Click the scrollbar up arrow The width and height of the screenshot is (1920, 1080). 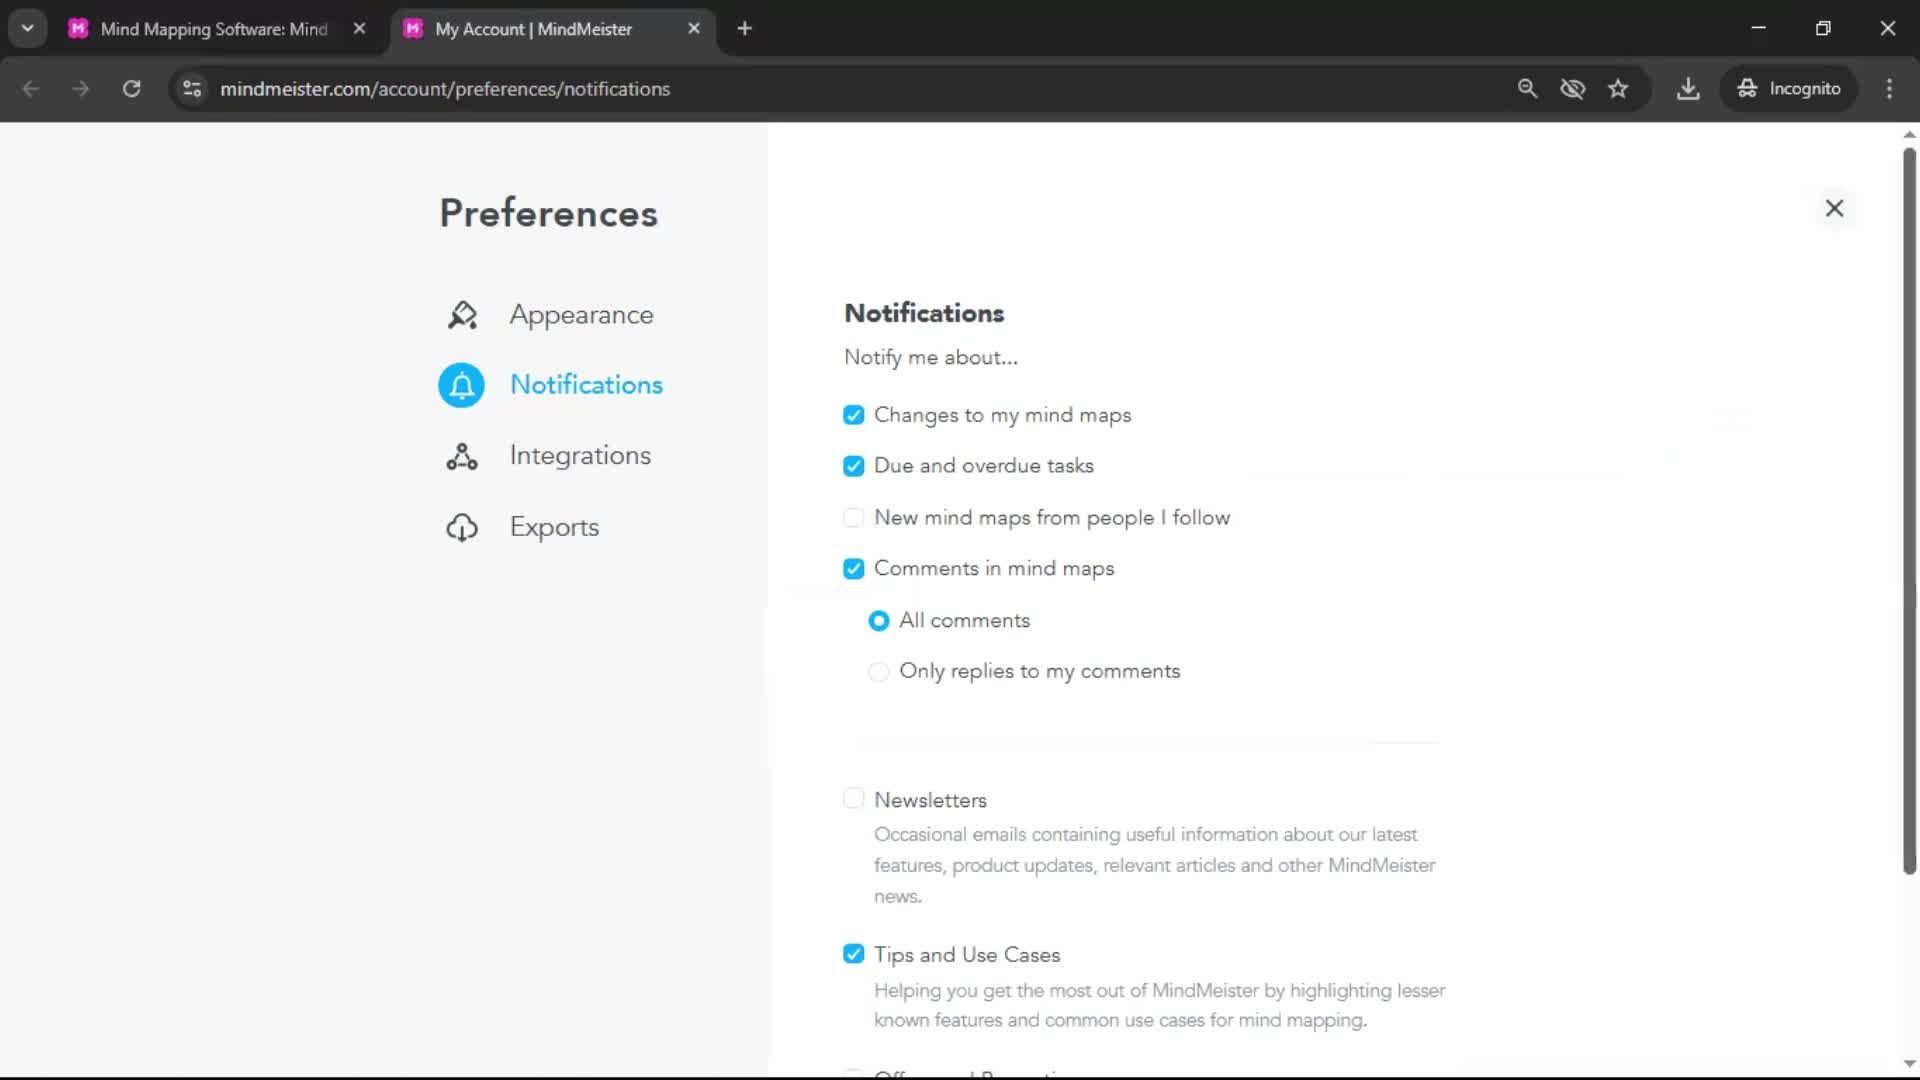pyautogui.click(x=1909, y=134)
